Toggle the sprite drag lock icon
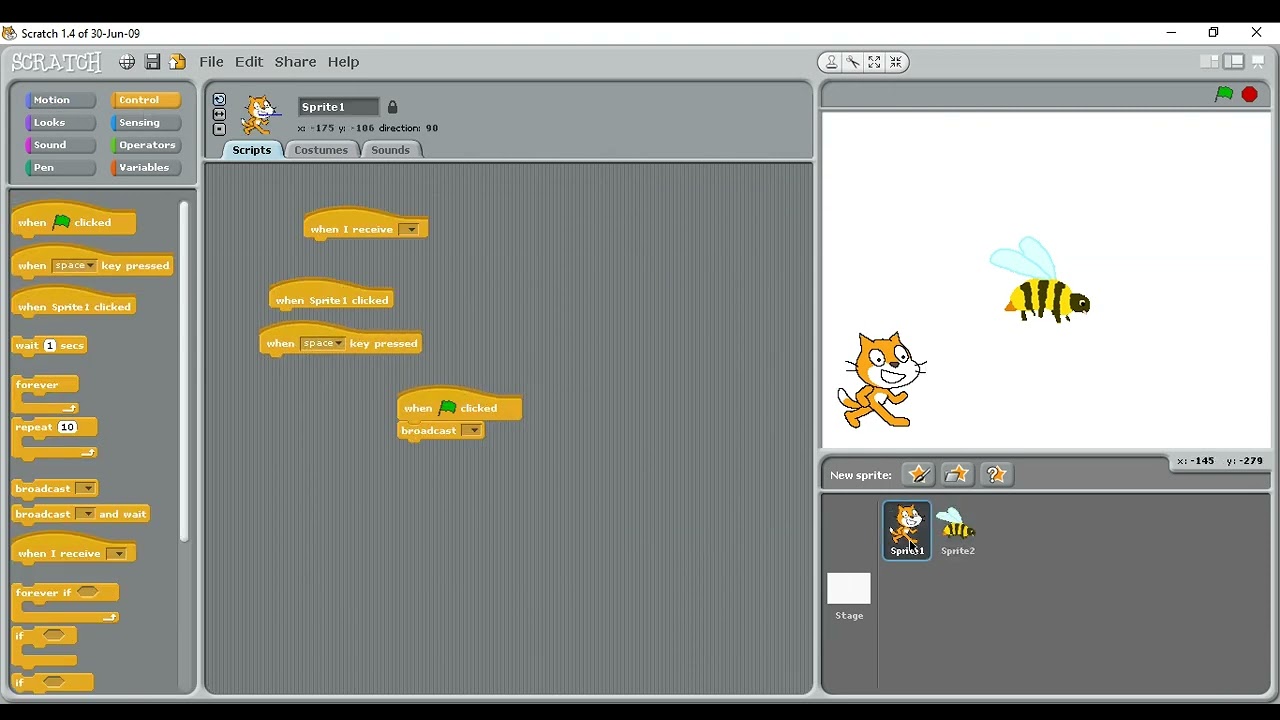 392,107
